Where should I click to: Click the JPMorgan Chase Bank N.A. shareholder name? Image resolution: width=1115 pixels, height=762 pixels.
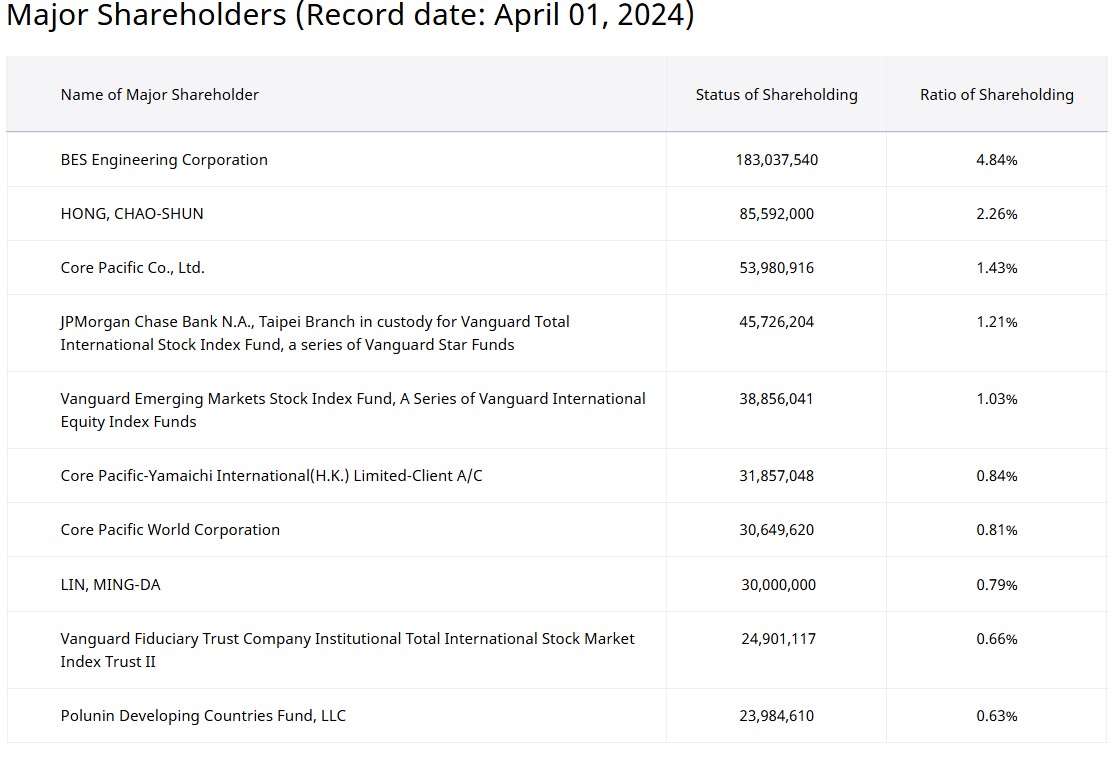click(314, 333)
